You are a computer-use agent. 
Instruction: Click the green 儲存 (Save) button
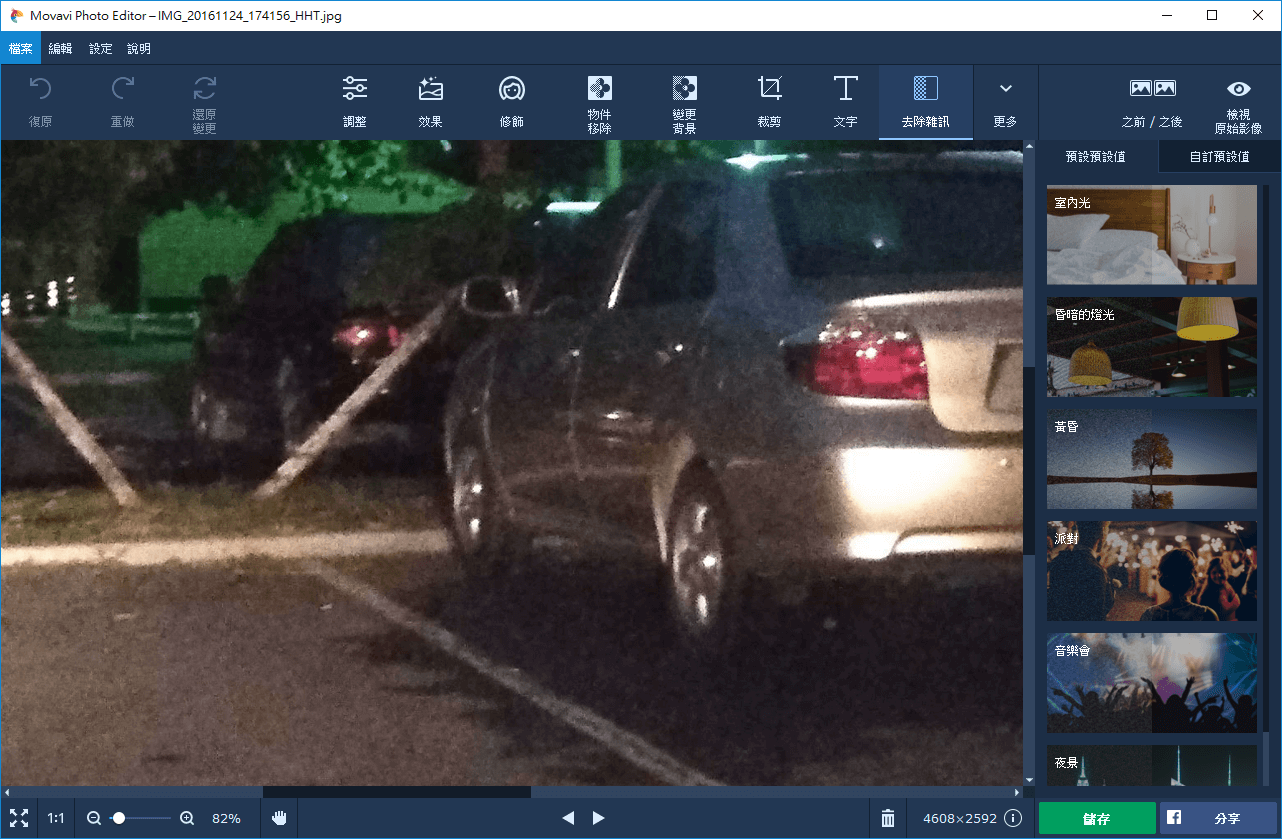(x=1096, y=818)
